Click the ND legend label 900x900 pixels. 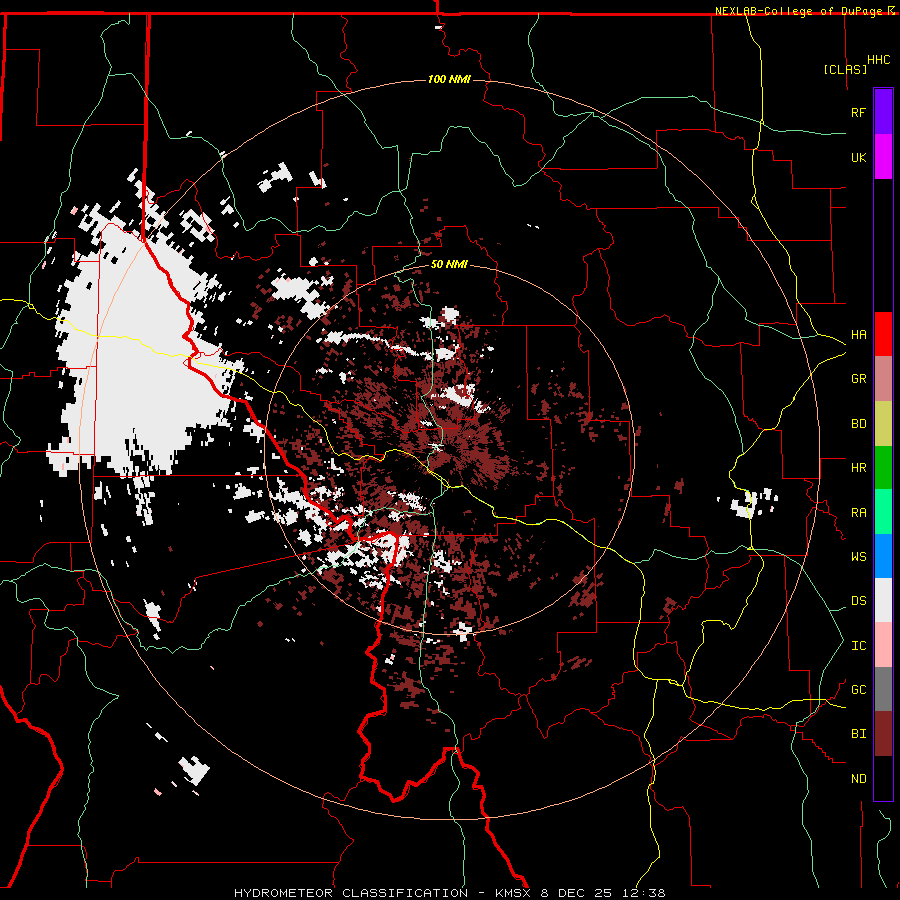858,779
